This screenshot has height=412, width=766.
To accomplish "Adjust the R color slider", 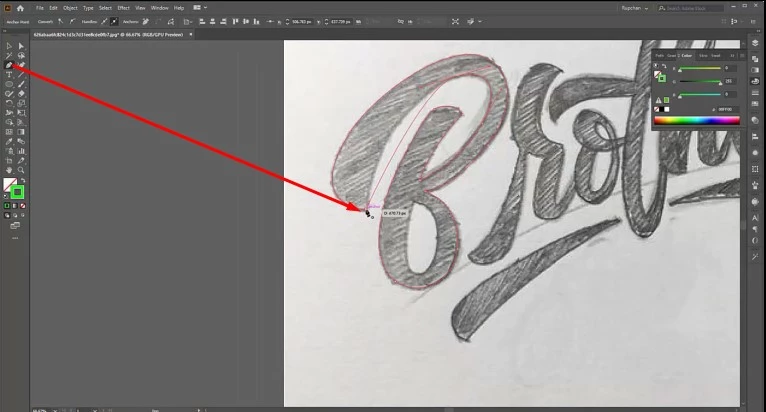I will [700, 68].
